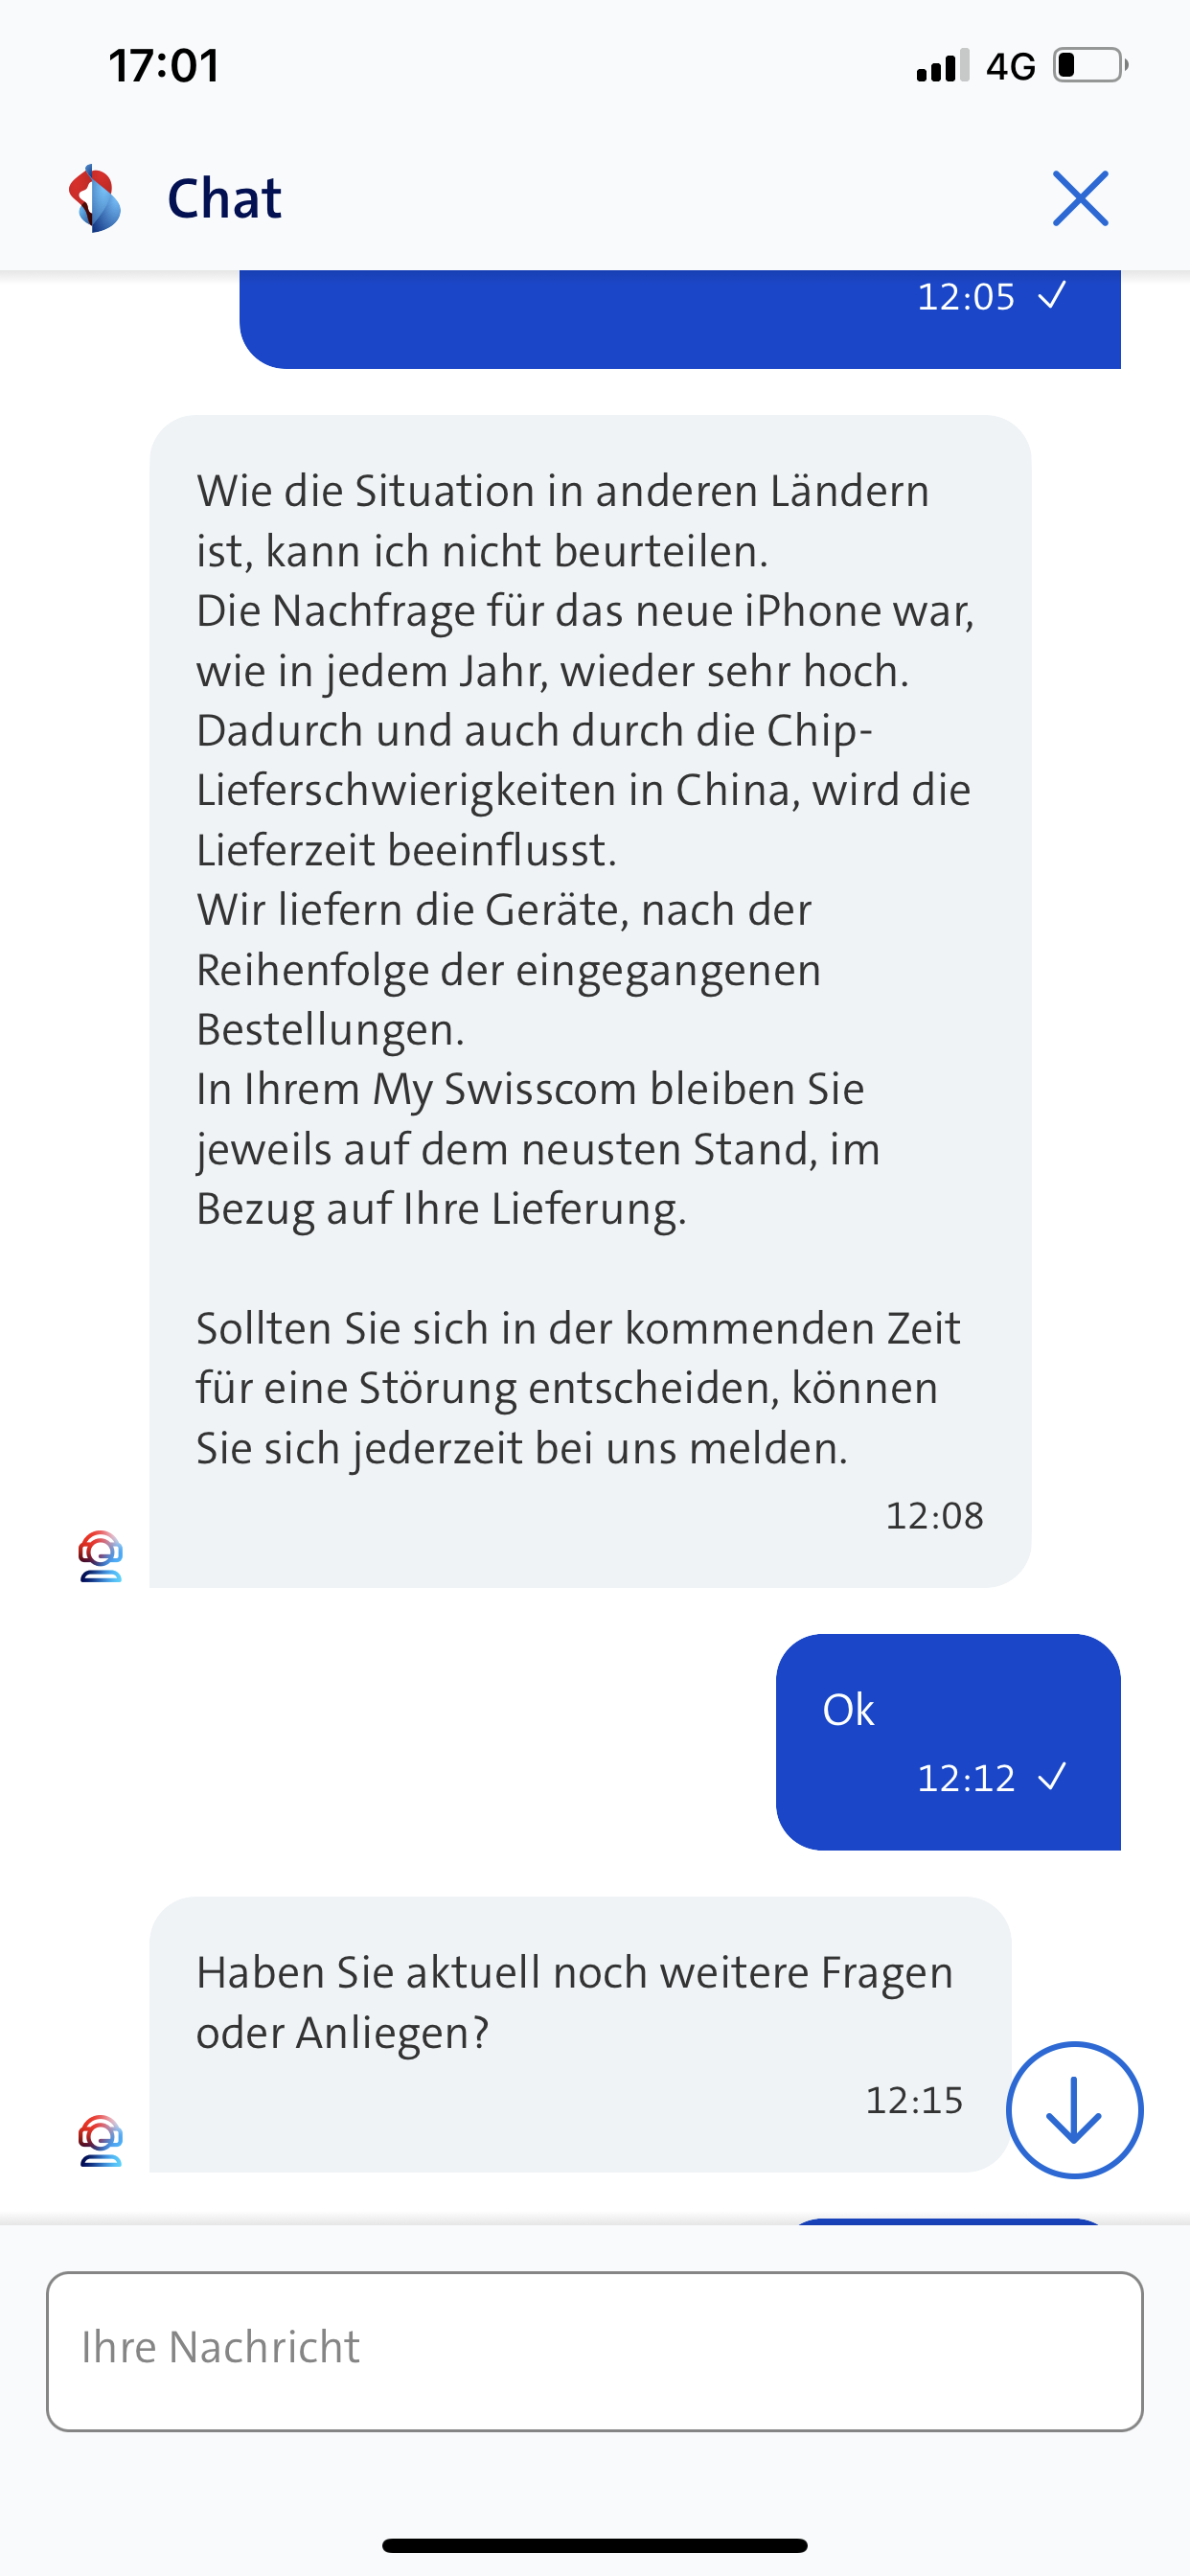Tap the "Chat" header title
1190x2576 pixels.
pyautogui.click(x=224, y=198)
